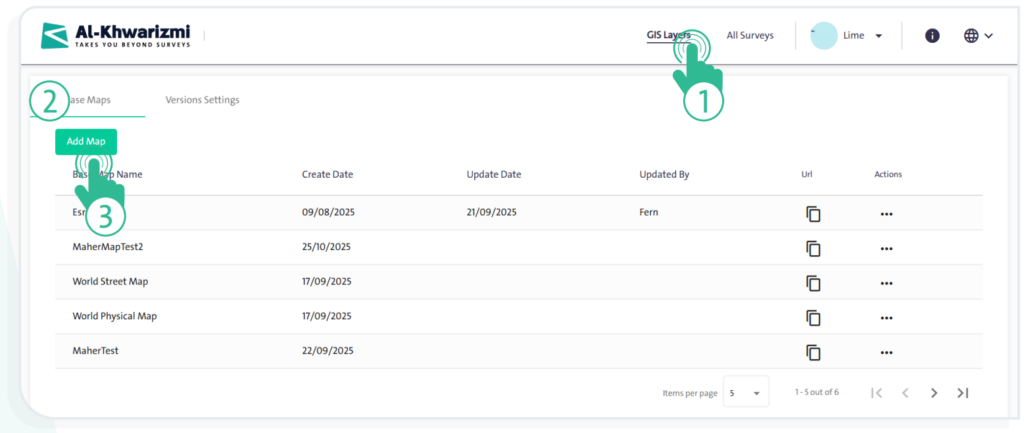Open the items per page dropdown
The width and height of the screenshot is (1024, 433).
746,393
